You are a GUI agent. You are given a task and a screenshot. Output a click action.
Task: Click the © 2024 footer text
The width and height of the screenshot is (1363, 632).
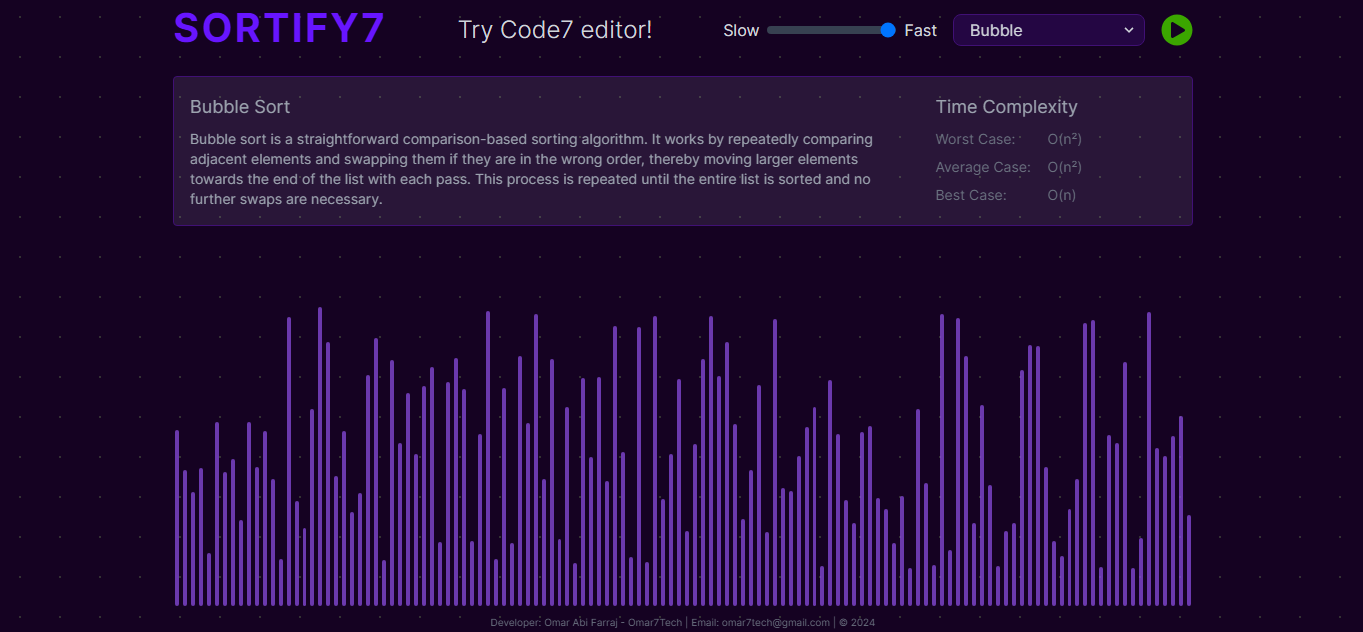(x=857, y=623)
